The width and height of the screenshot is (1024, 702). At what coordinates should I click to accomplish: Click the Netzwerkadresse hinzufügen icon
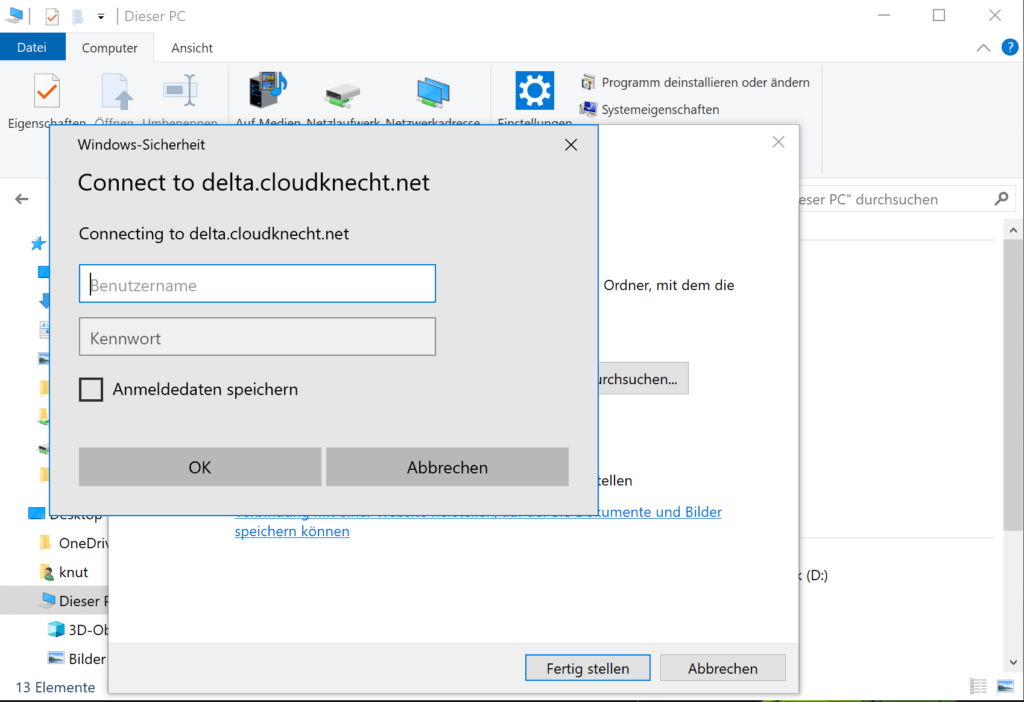(432, 92)
